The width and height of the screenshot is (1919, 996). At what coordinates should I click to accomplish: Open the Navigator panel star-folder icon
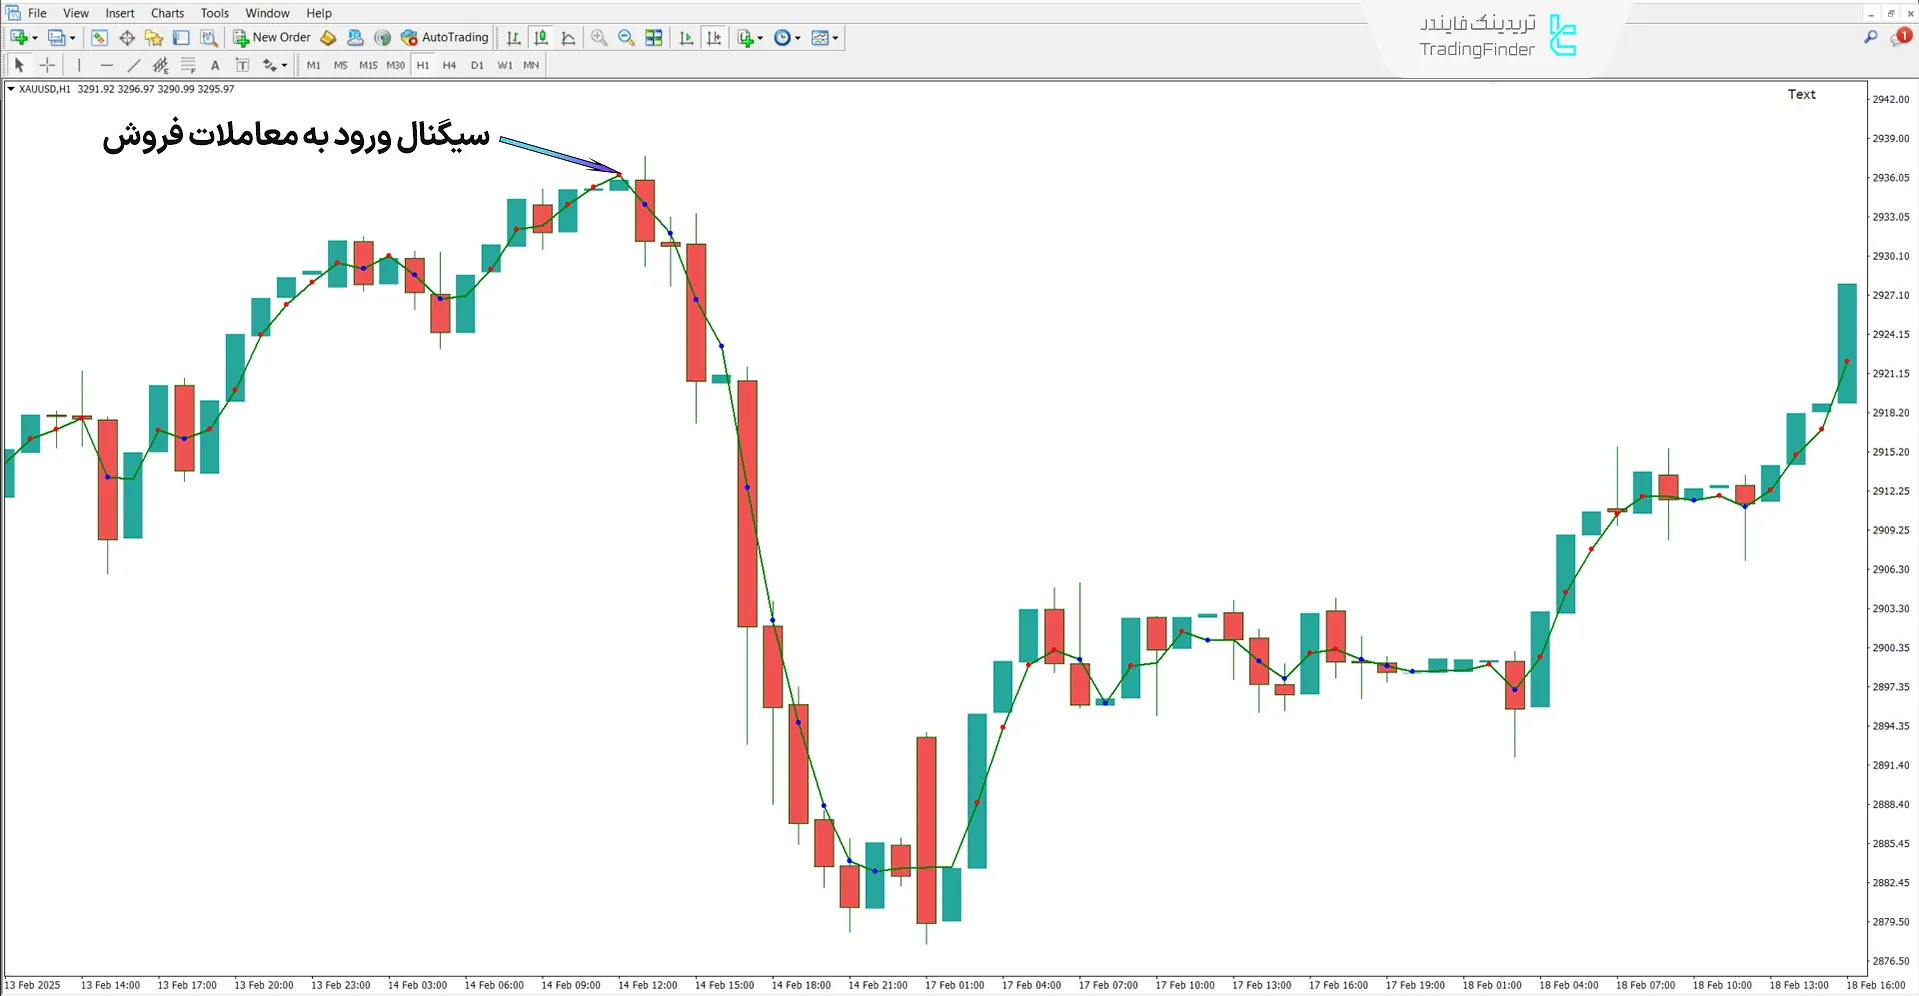click(x=154, y=38)
